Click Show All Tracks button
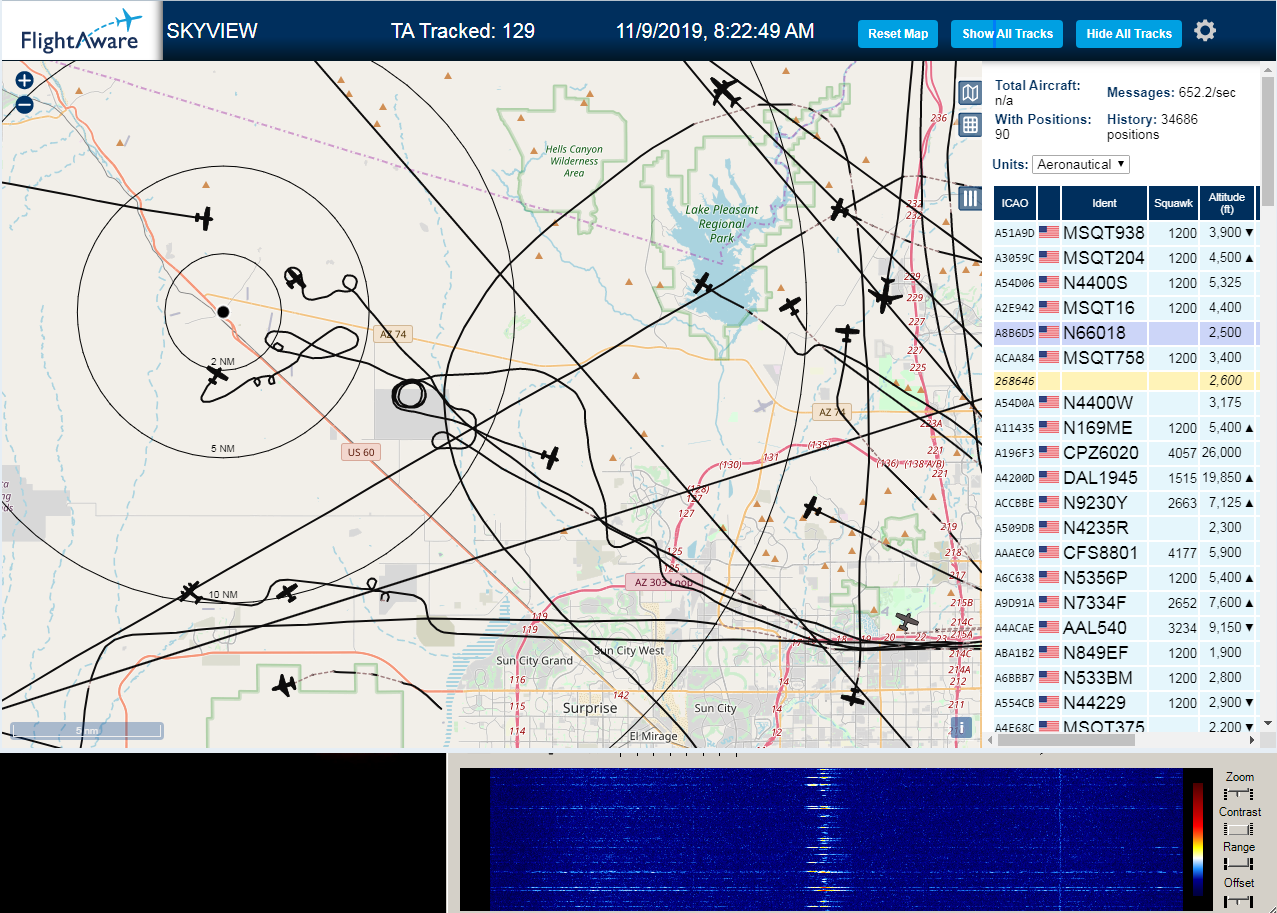This screenshot has width=1277, height=913. (x=1008, y=34)
